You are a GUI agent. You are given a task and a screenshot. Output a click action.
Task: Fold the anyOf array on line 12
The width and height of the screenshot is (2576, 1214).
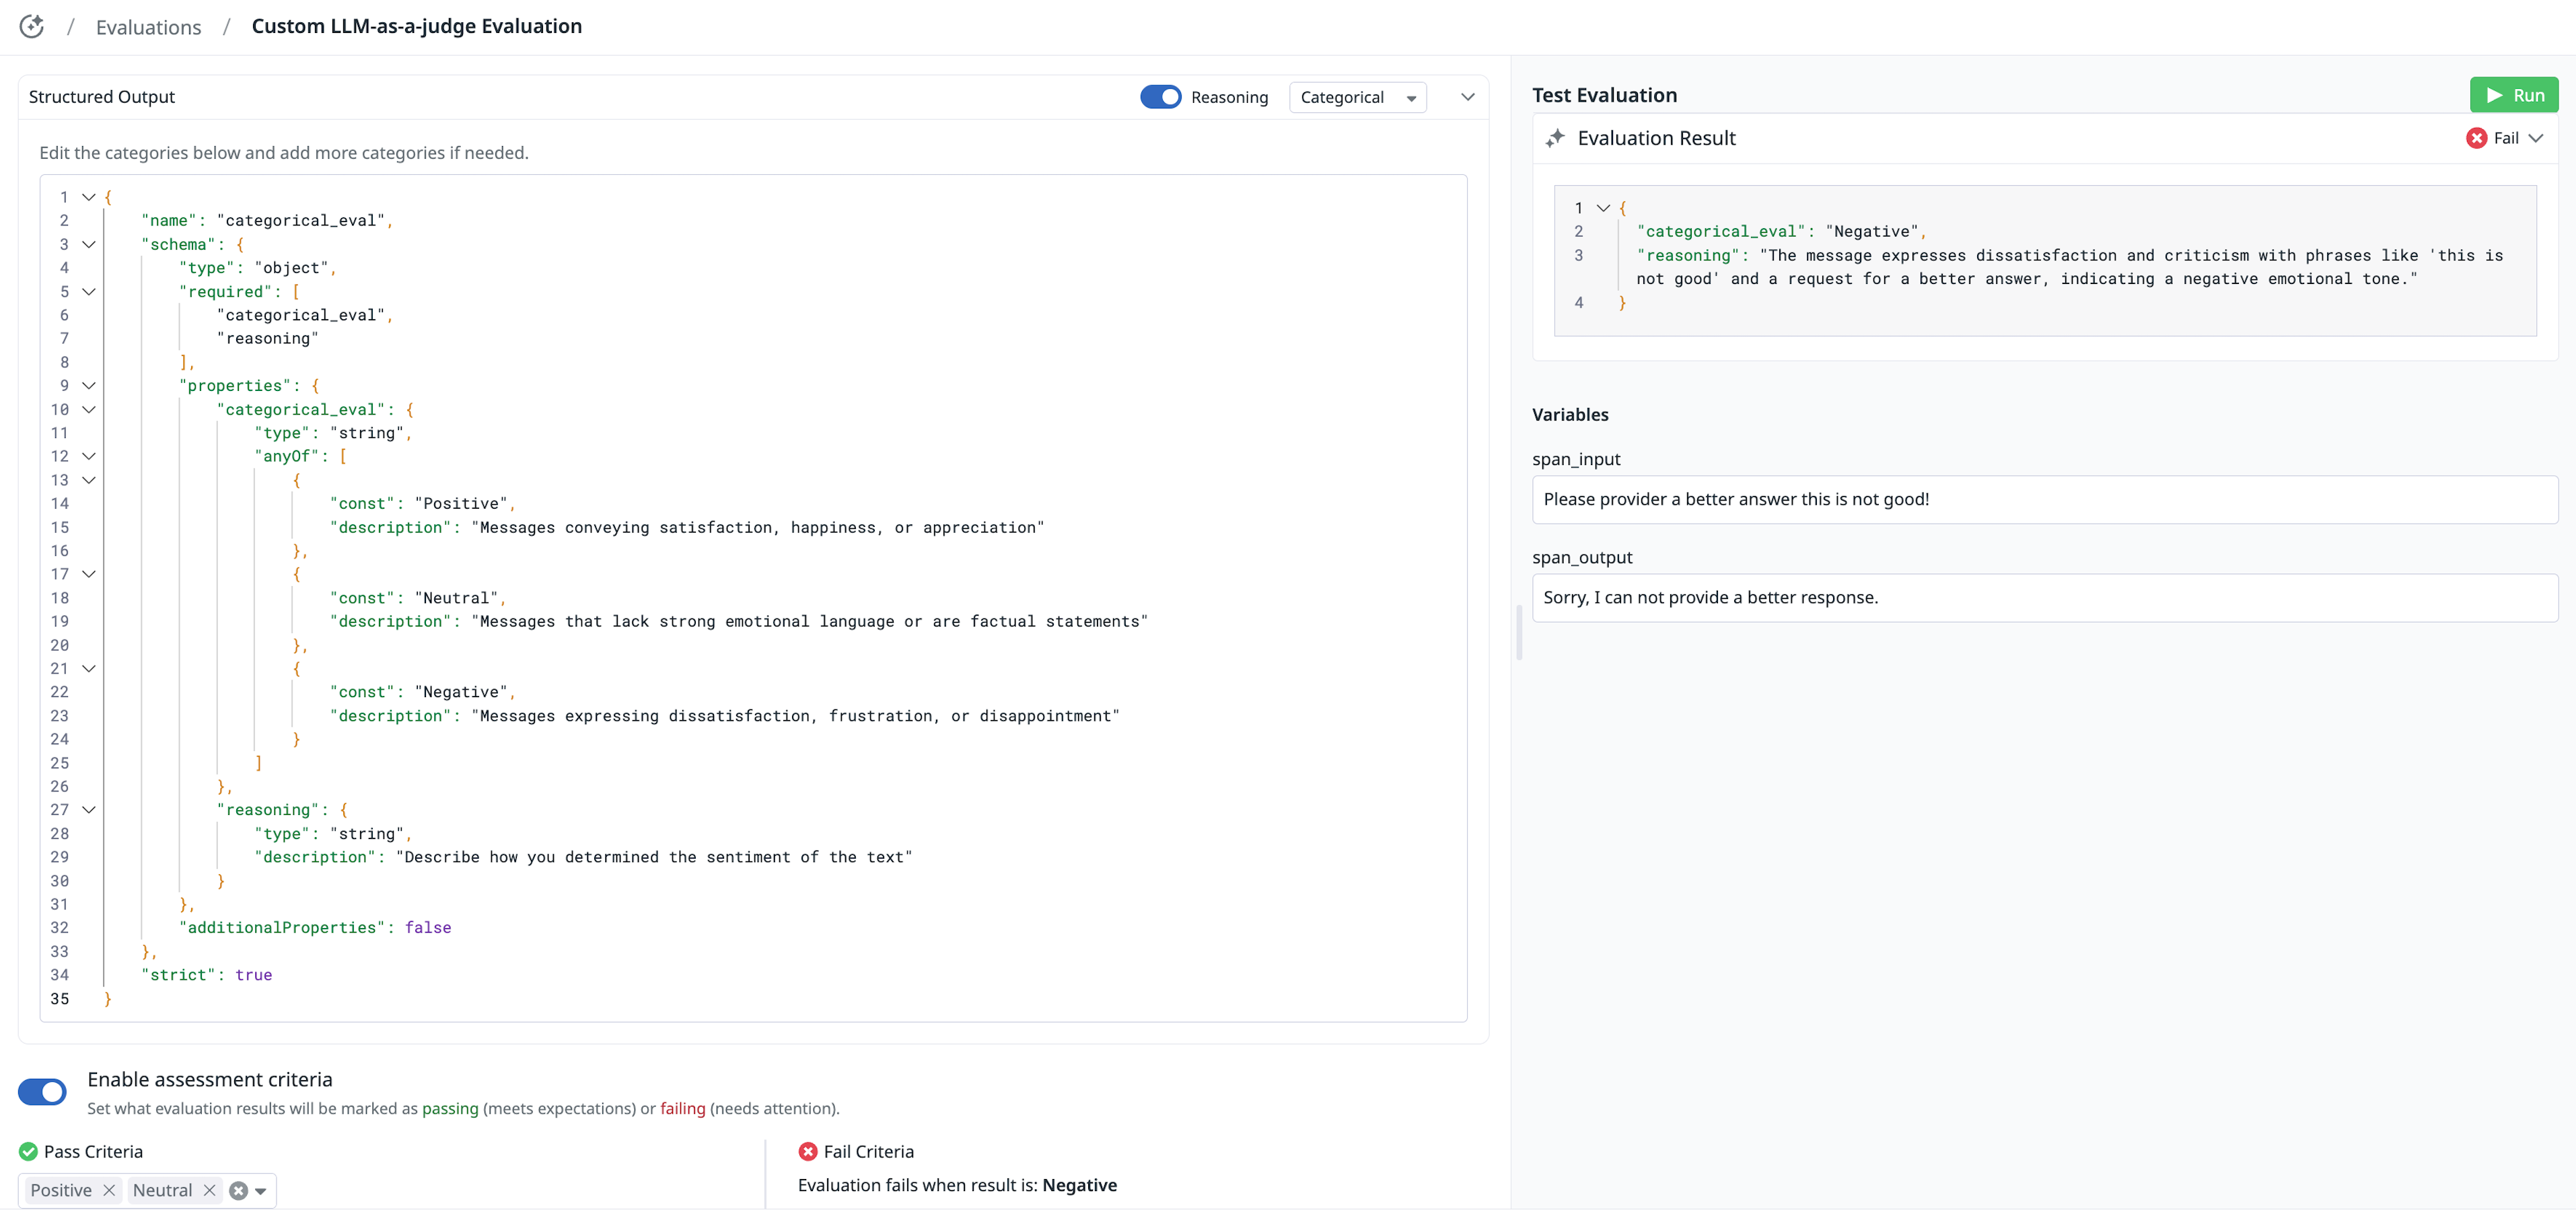coord(89,456)
